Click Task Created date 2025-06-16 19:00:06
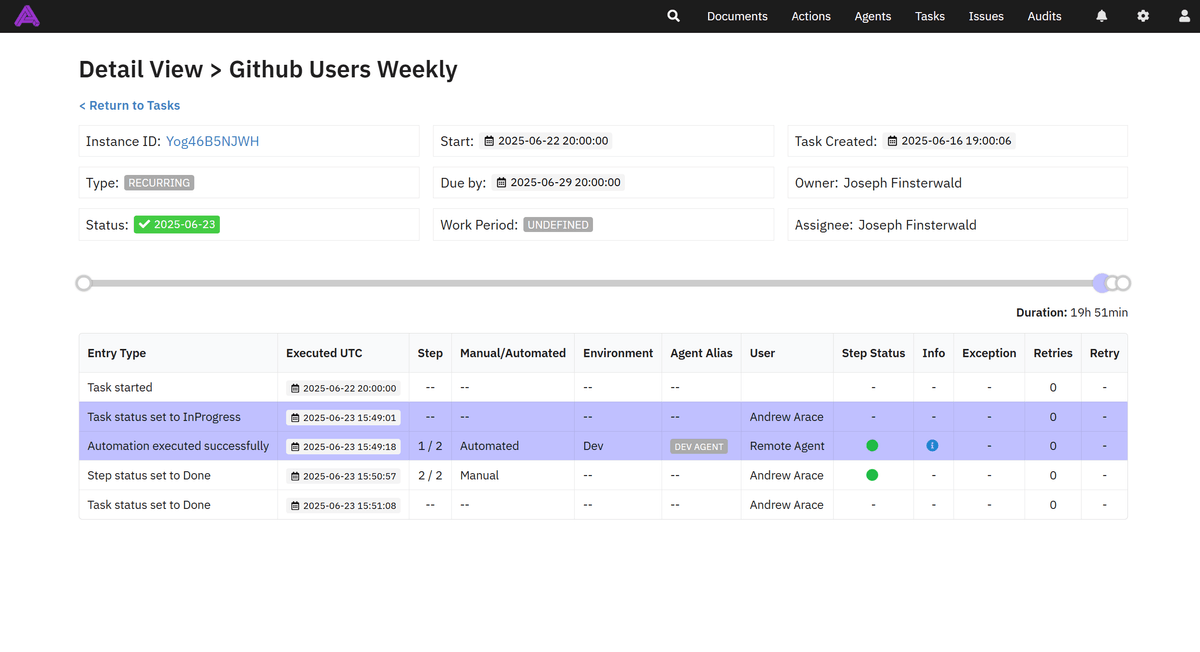The height and width of the screenshot is (652, 1200). [x=950, y=141]
